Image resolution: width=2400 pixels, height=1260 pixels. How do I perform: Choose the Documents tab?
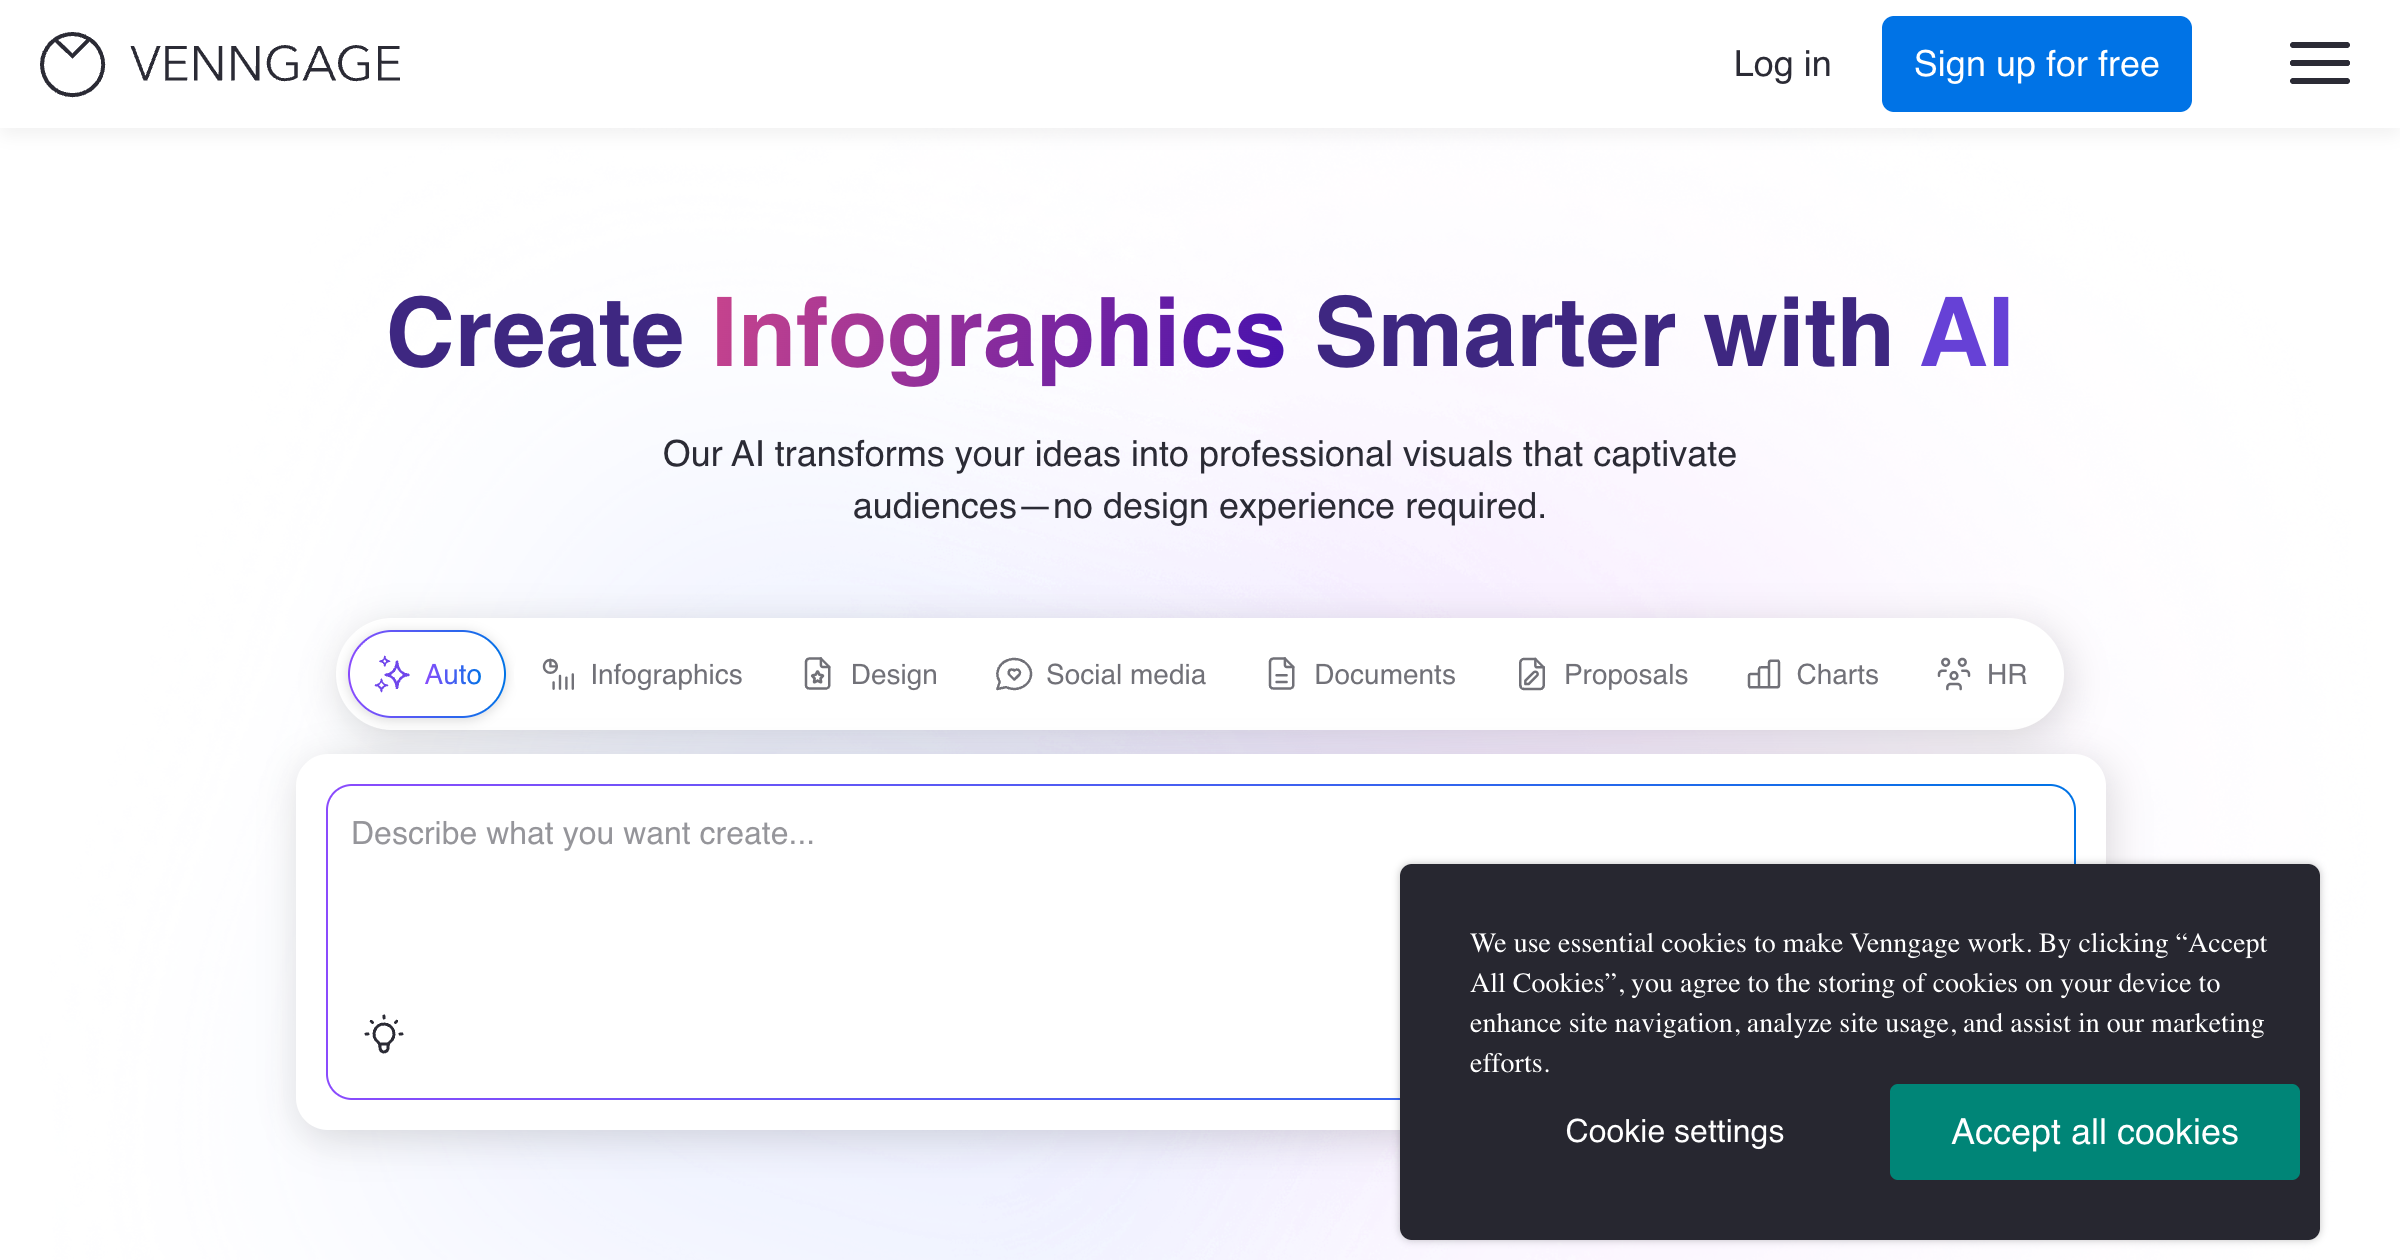point(1361,674)
